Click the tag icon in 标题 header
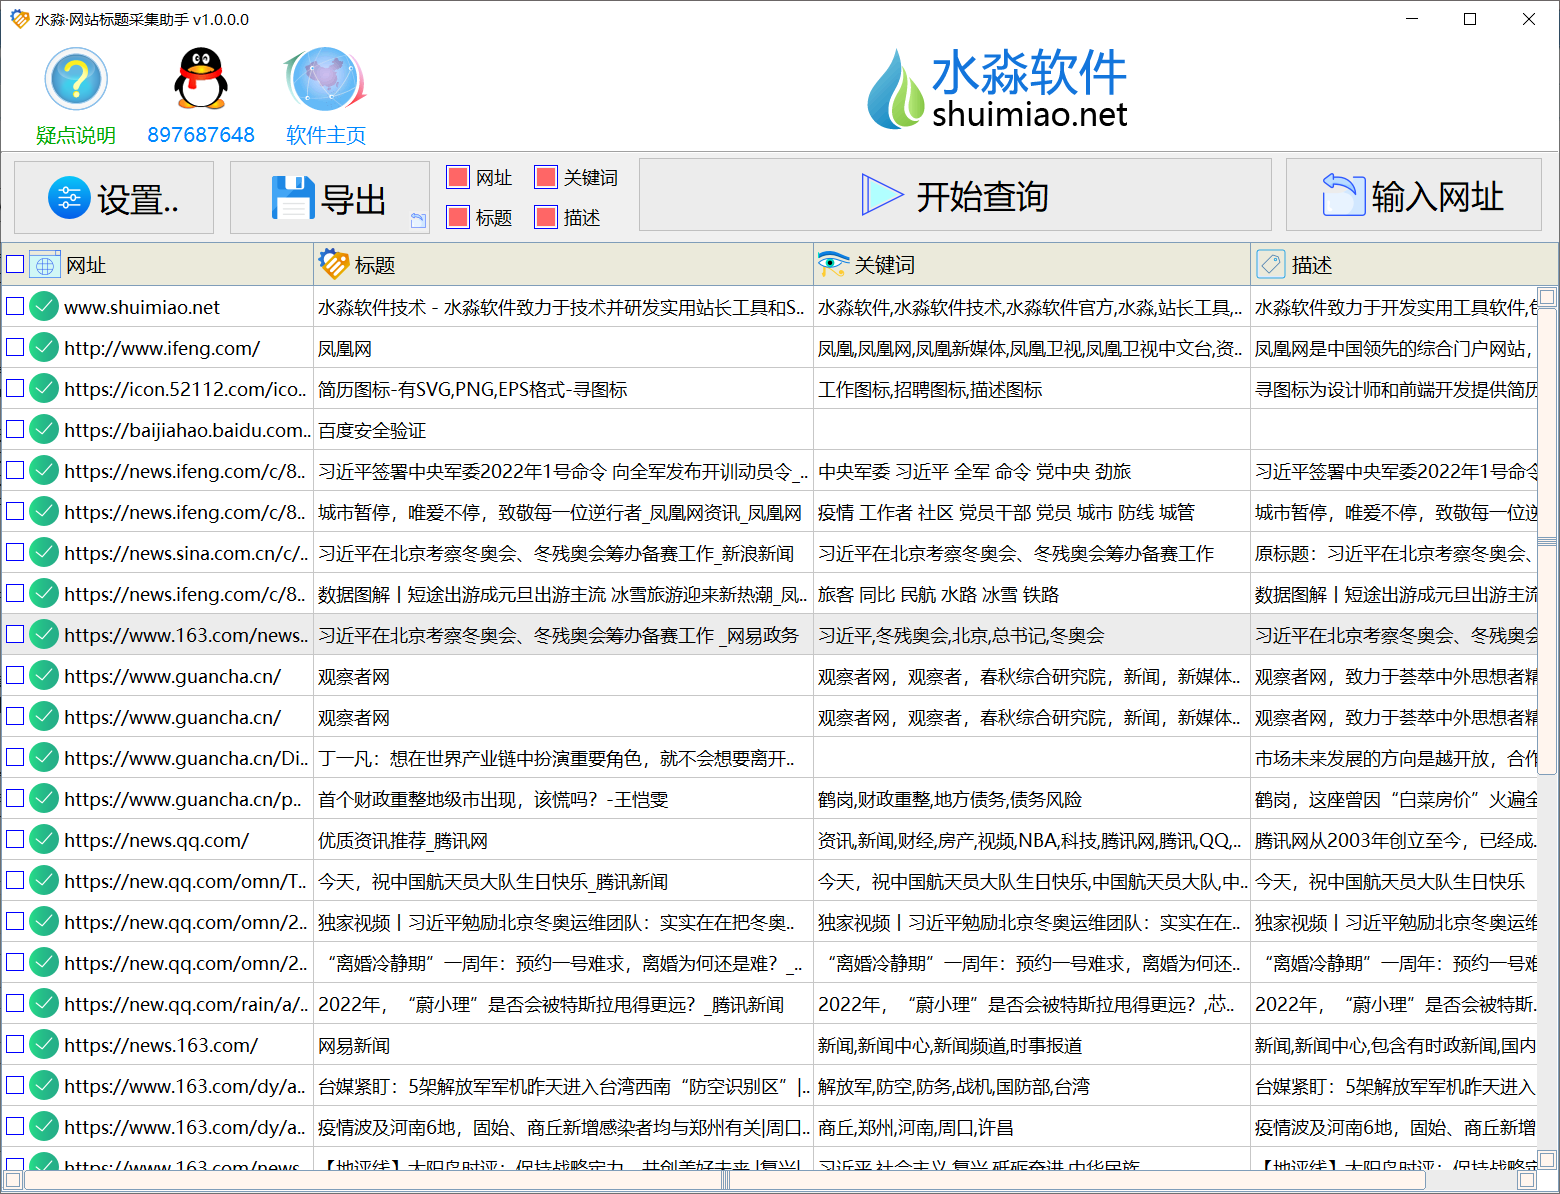Viewport: 1560px width, 1194px height. [x=334, y=264]
